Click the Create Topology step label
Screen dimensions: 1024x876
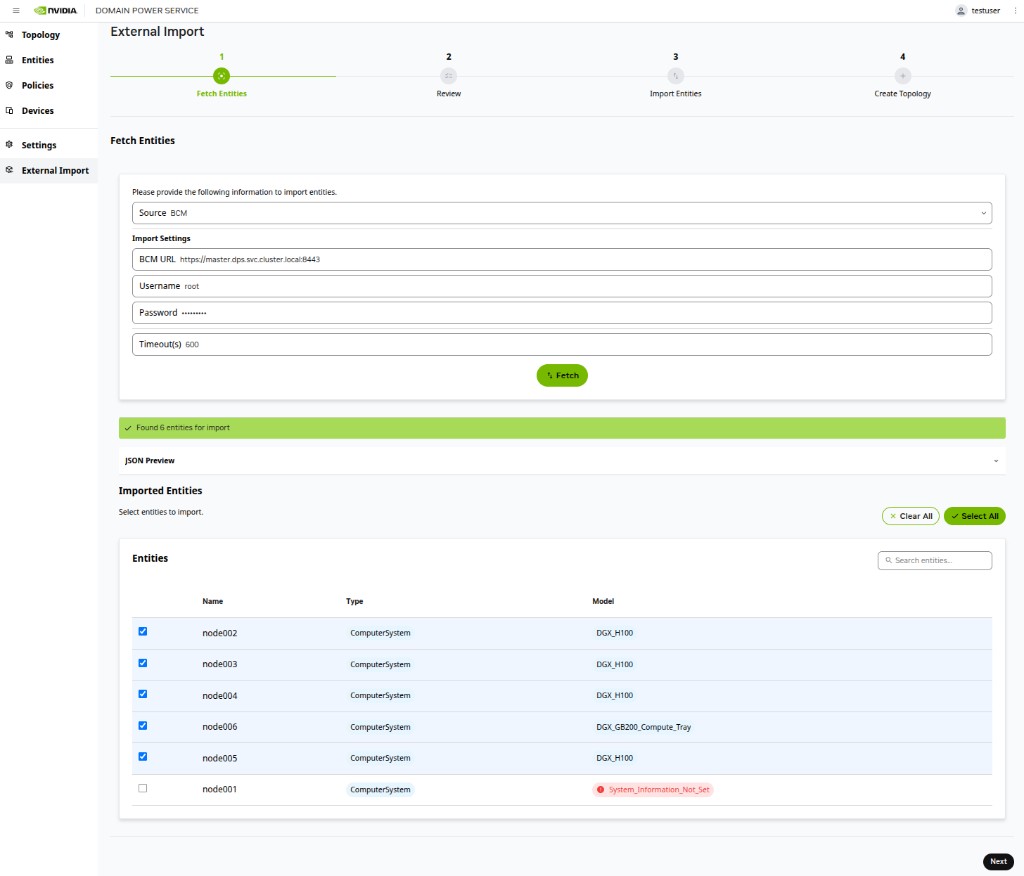(903, 94)
